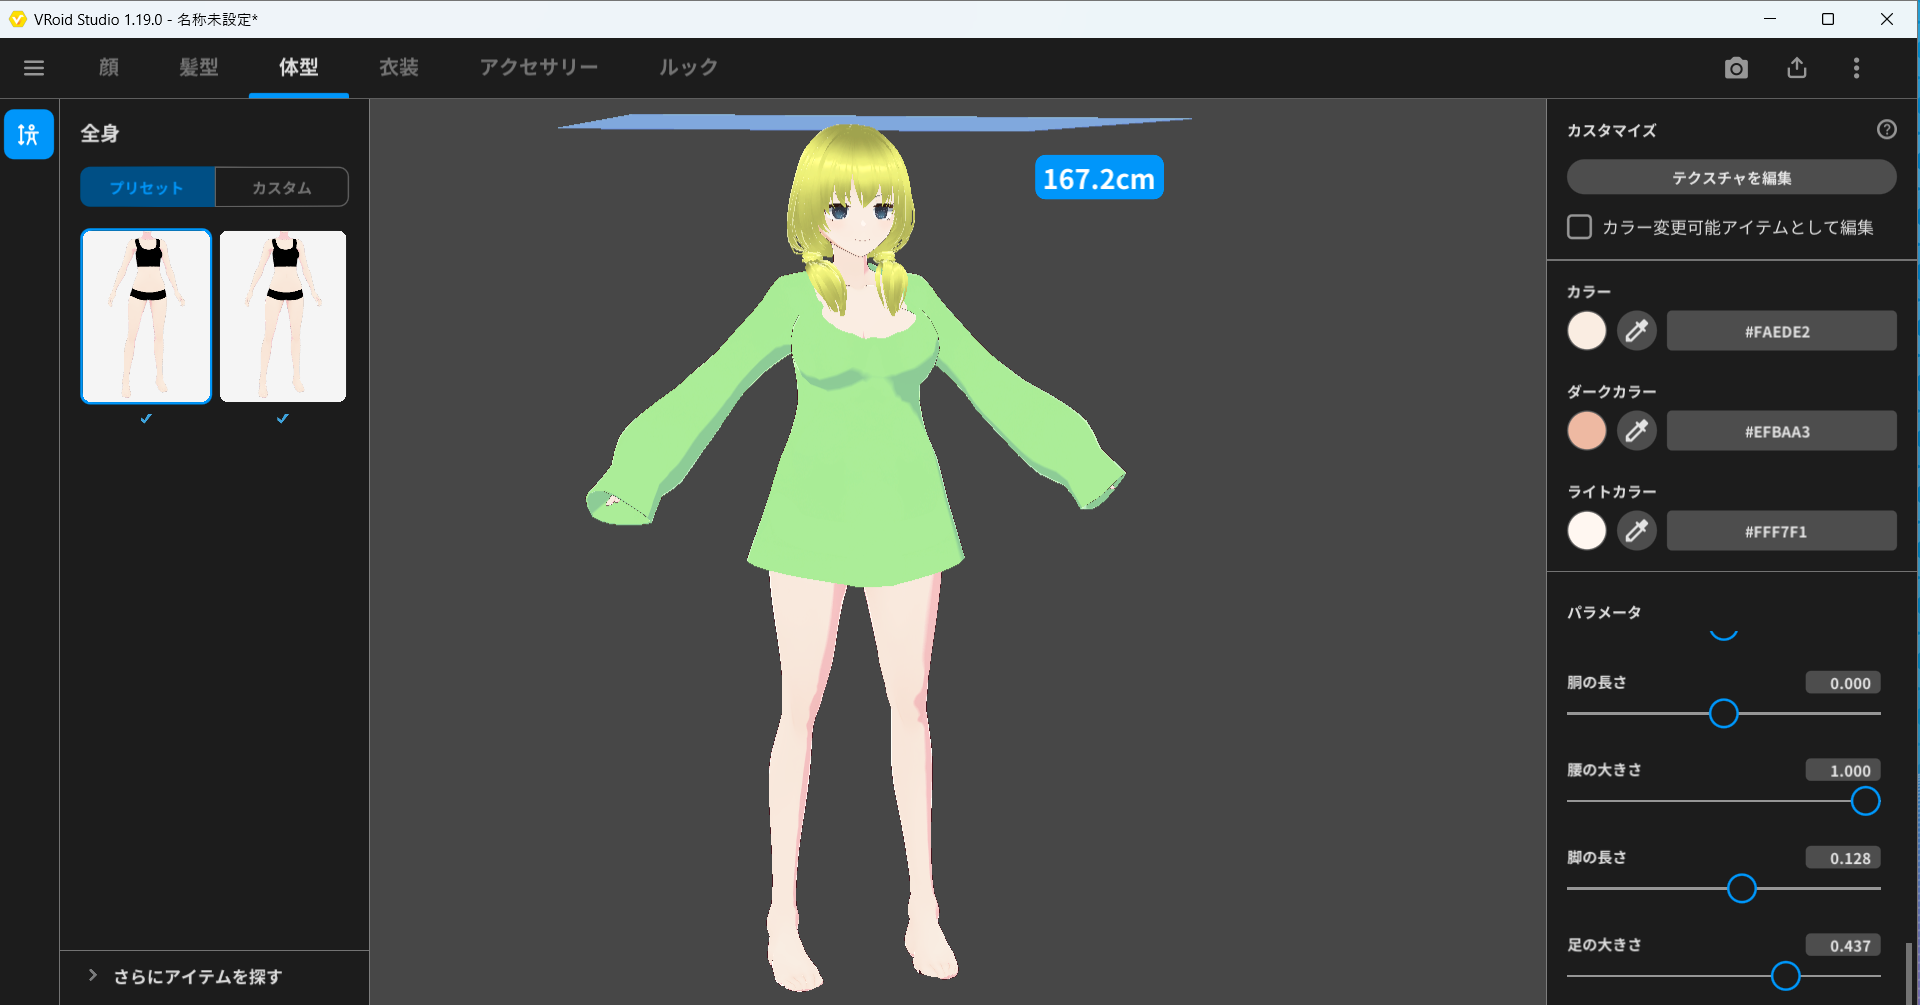Open the hamburger main menu

pyautogui.click(x=34, y=68)
